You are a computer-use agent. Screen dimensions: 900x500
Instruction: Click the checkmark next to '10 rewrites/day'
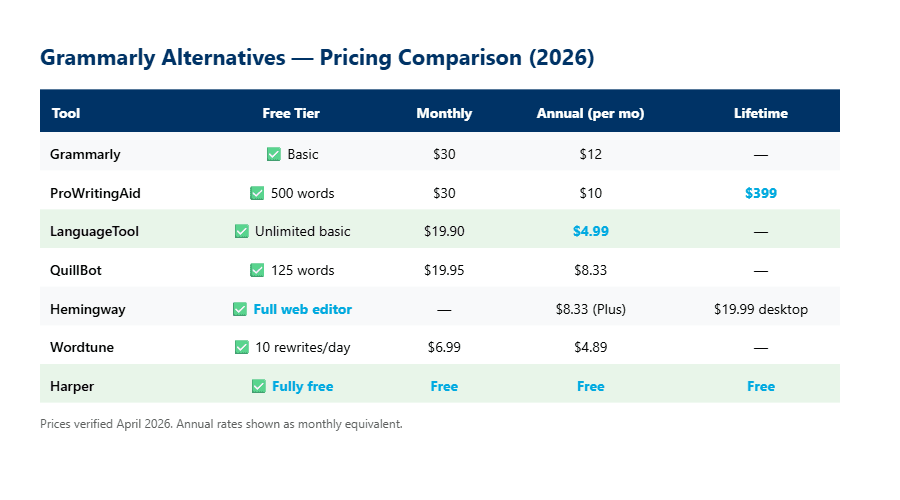[241, 347]
